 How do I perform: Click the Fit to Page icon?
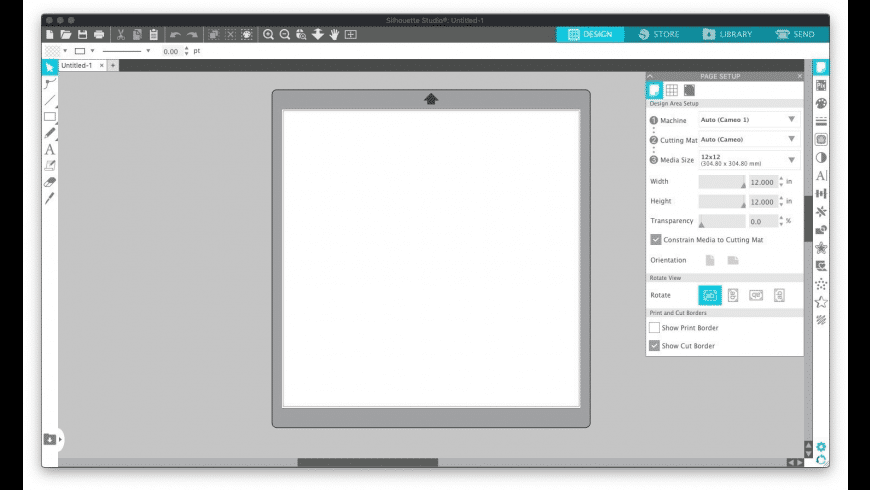(351, 34)
